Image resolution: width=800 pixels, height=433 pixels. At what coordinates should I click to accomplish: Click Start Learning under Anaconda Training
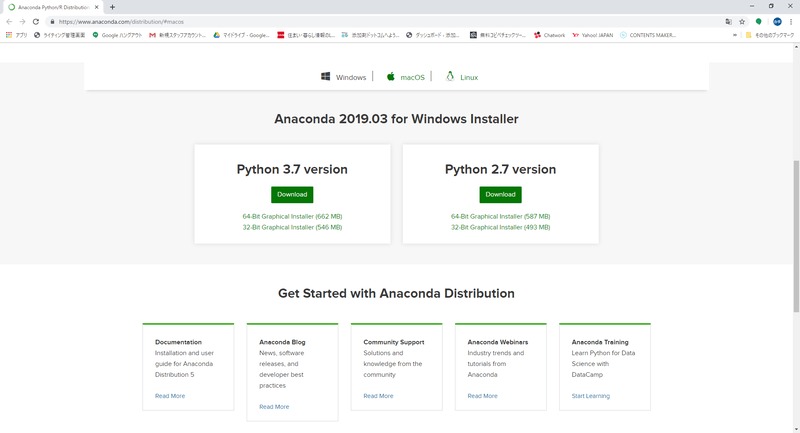tap(590, 396)
